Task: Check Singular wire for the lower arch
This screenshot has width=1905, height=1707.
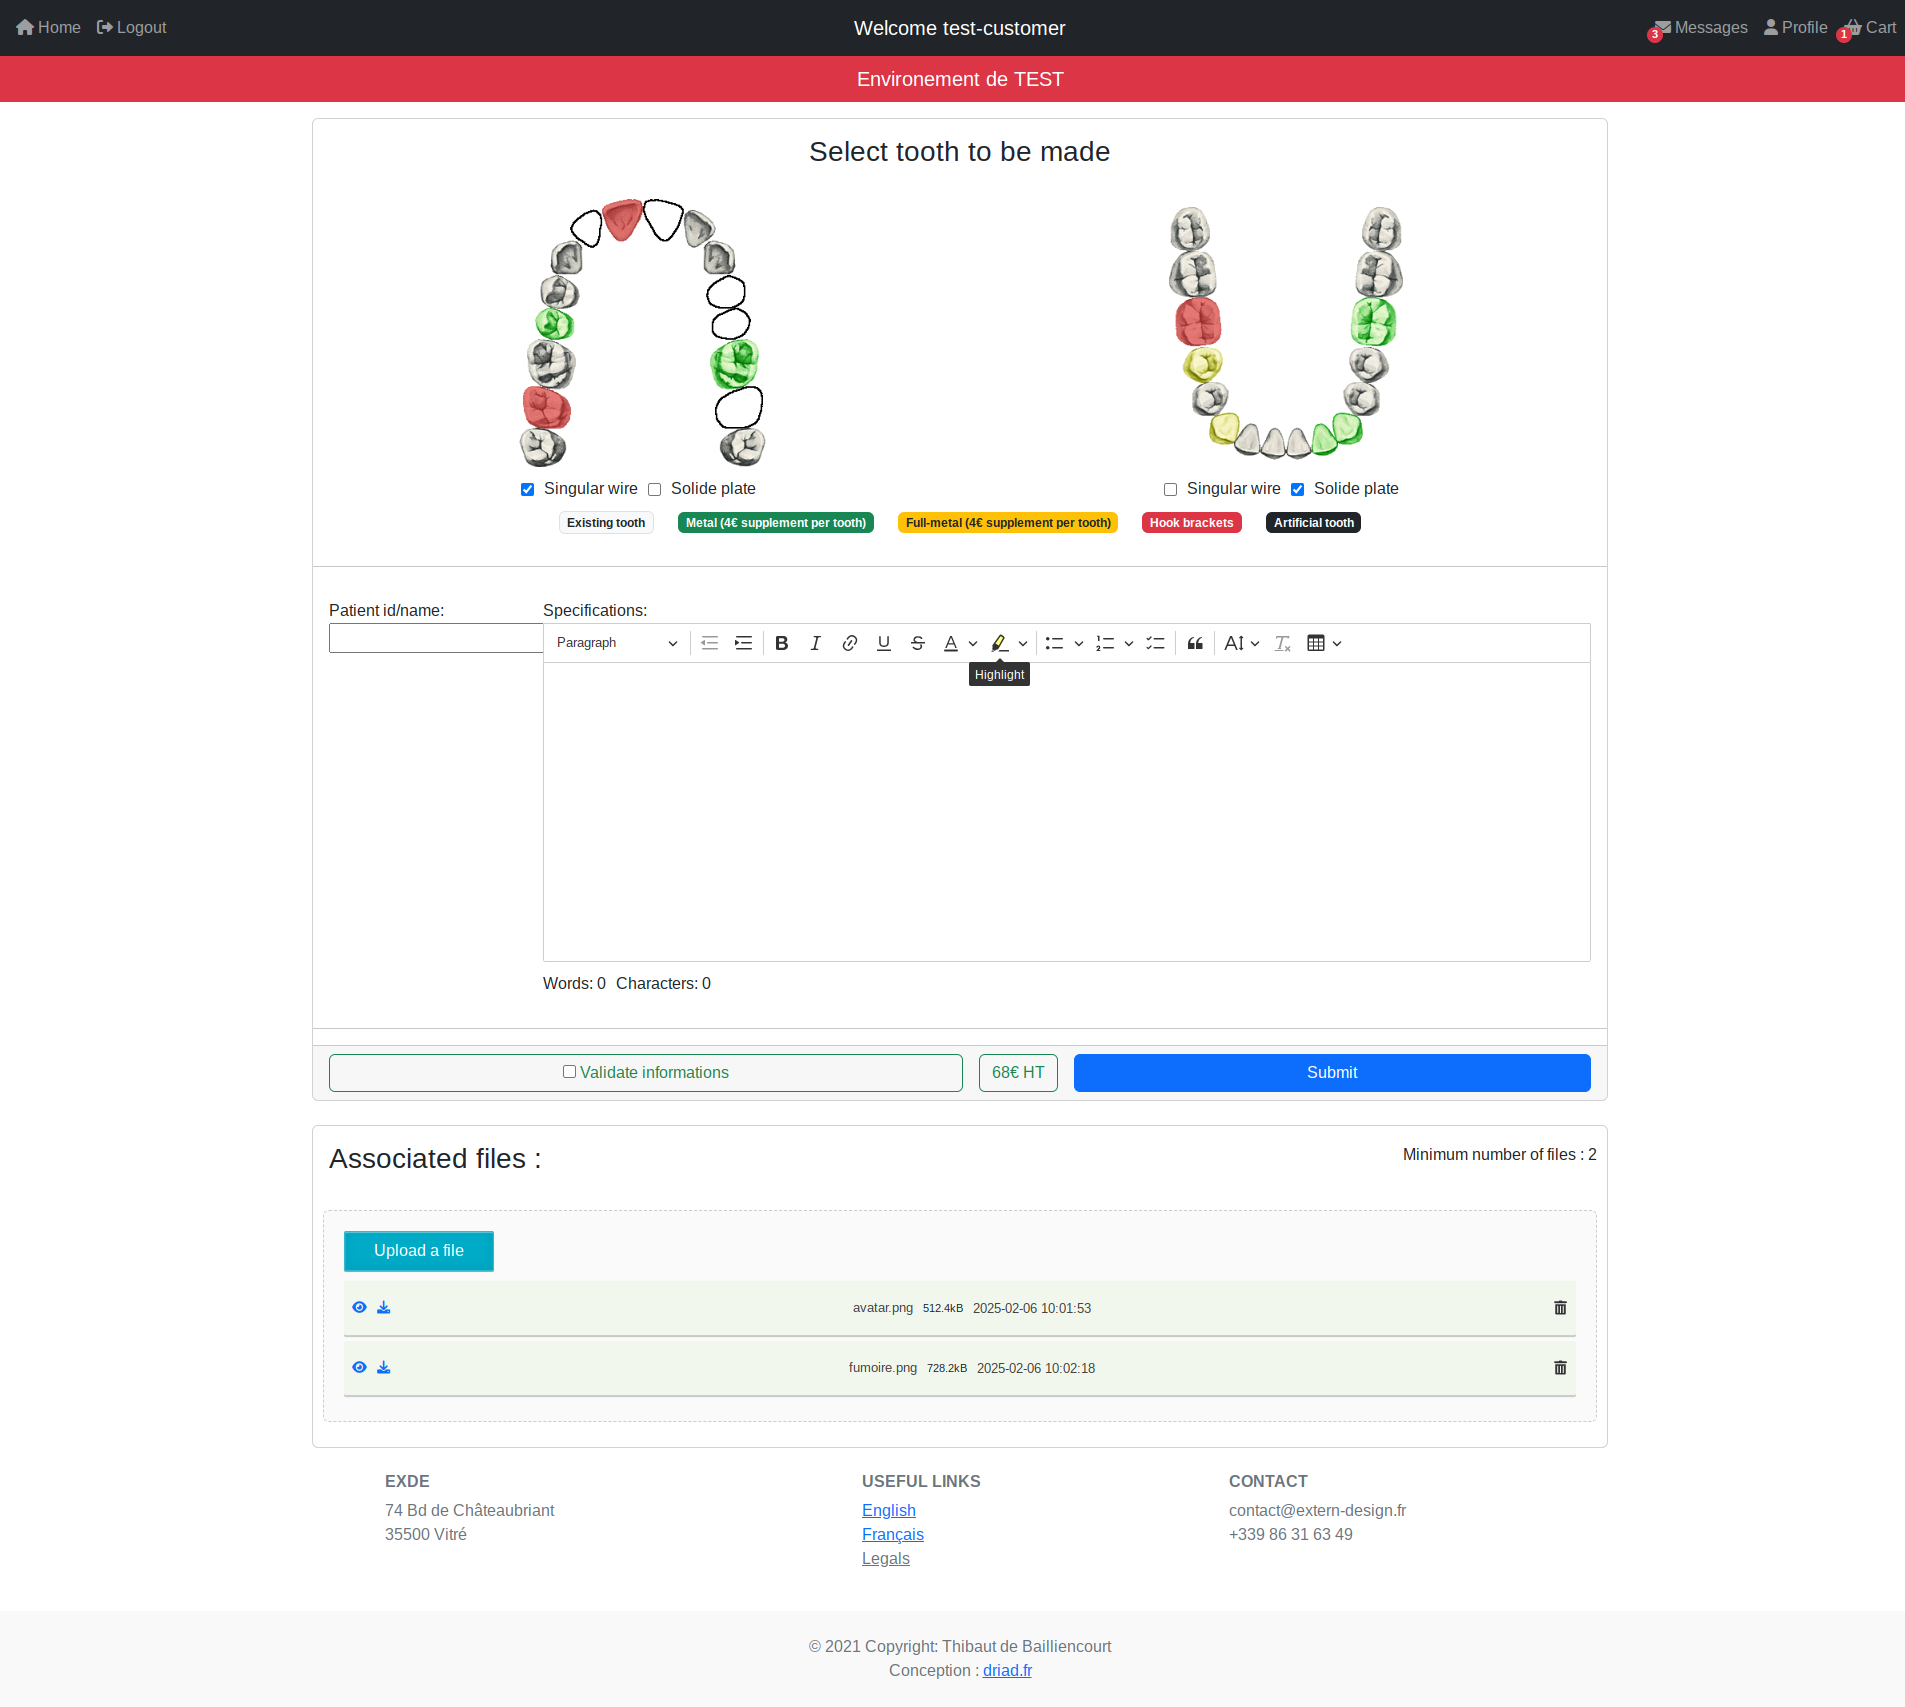Action: (1170, 489)
